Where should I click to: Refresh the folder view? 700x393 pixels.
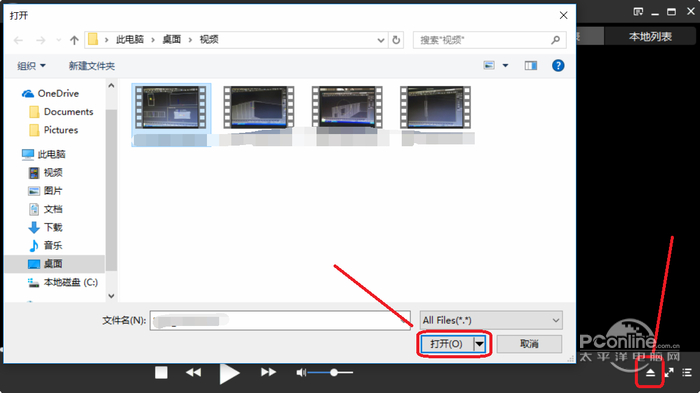396,40
